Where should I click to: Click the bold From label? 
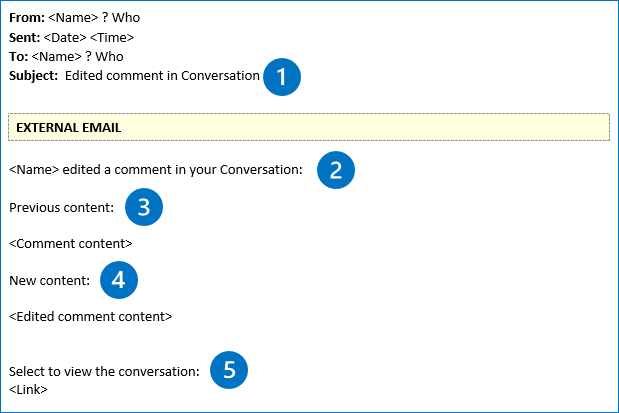[x=26, y=19]
